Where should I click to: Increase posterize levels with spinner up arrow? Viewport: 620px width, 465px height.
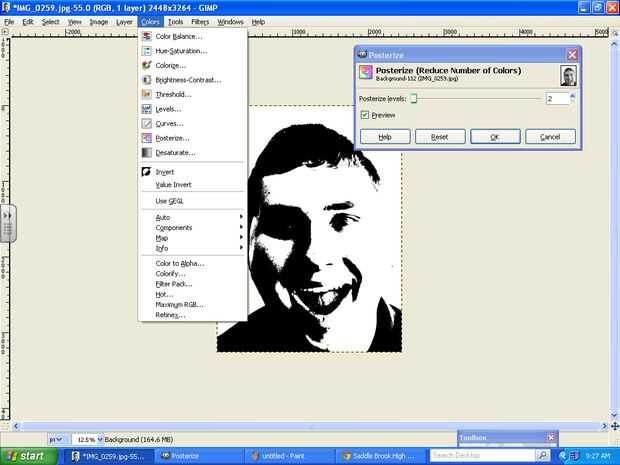[x=573, y=96]
